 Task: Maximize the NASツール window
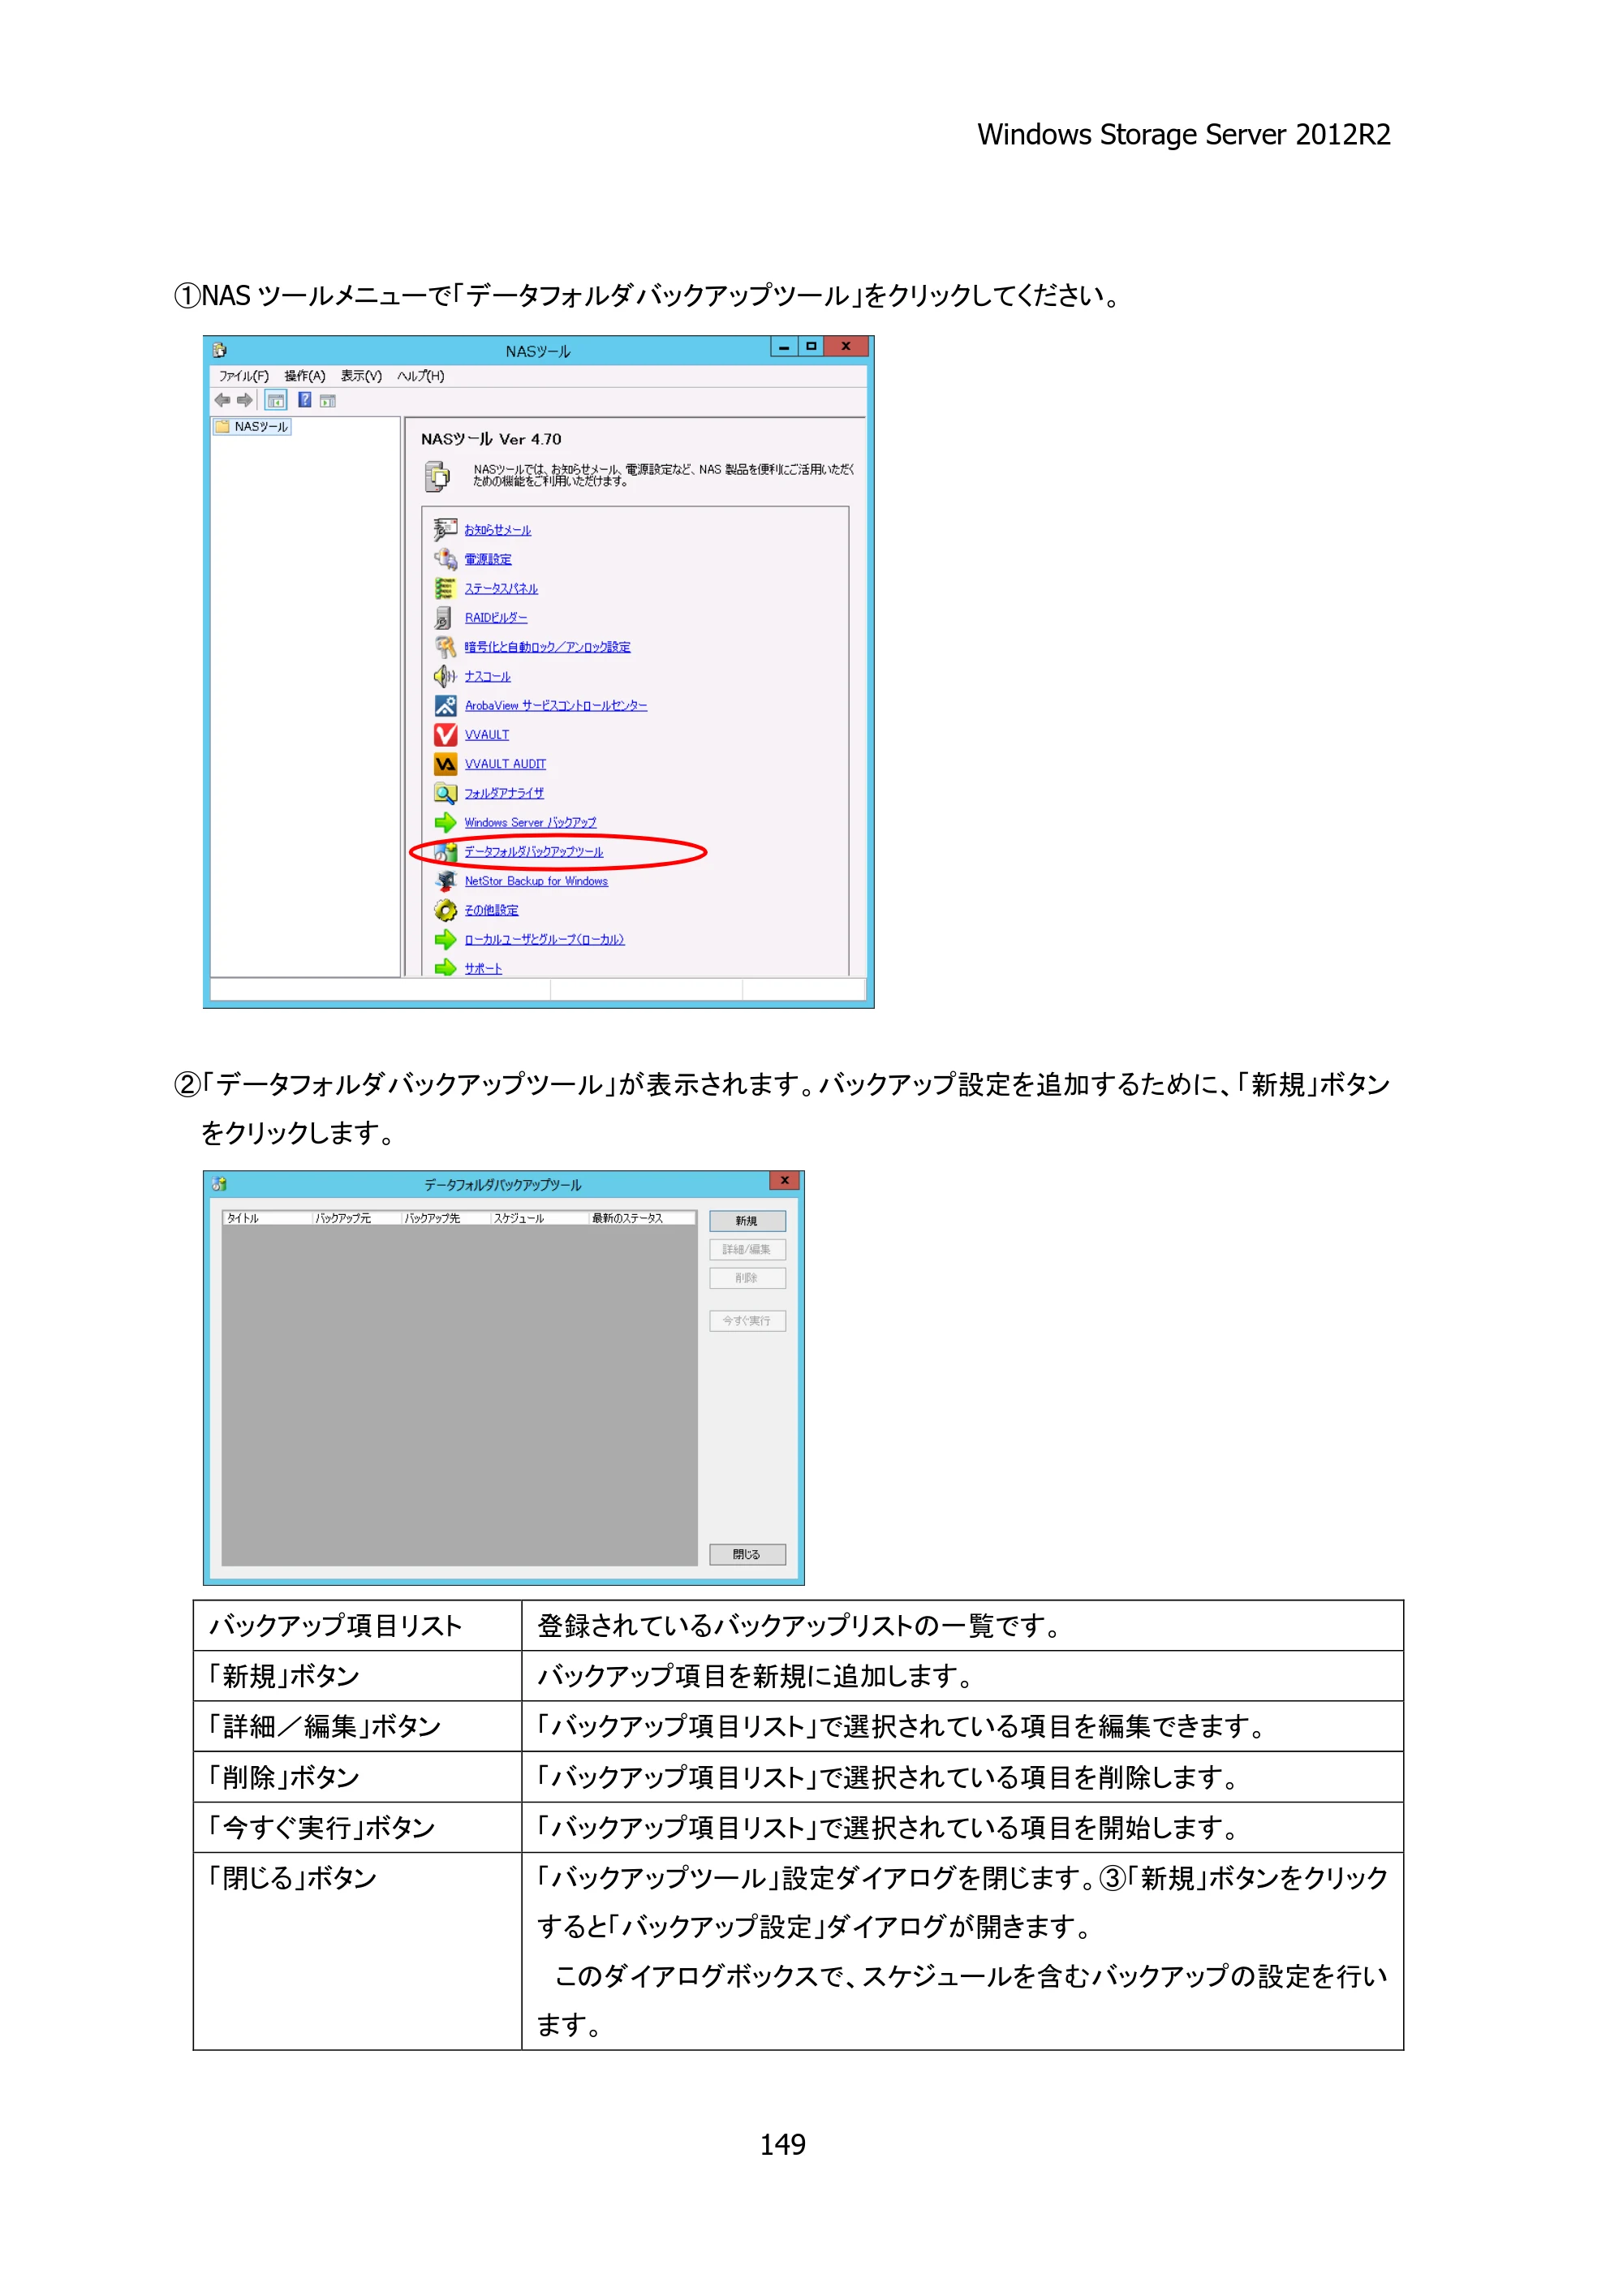[811, 346]
